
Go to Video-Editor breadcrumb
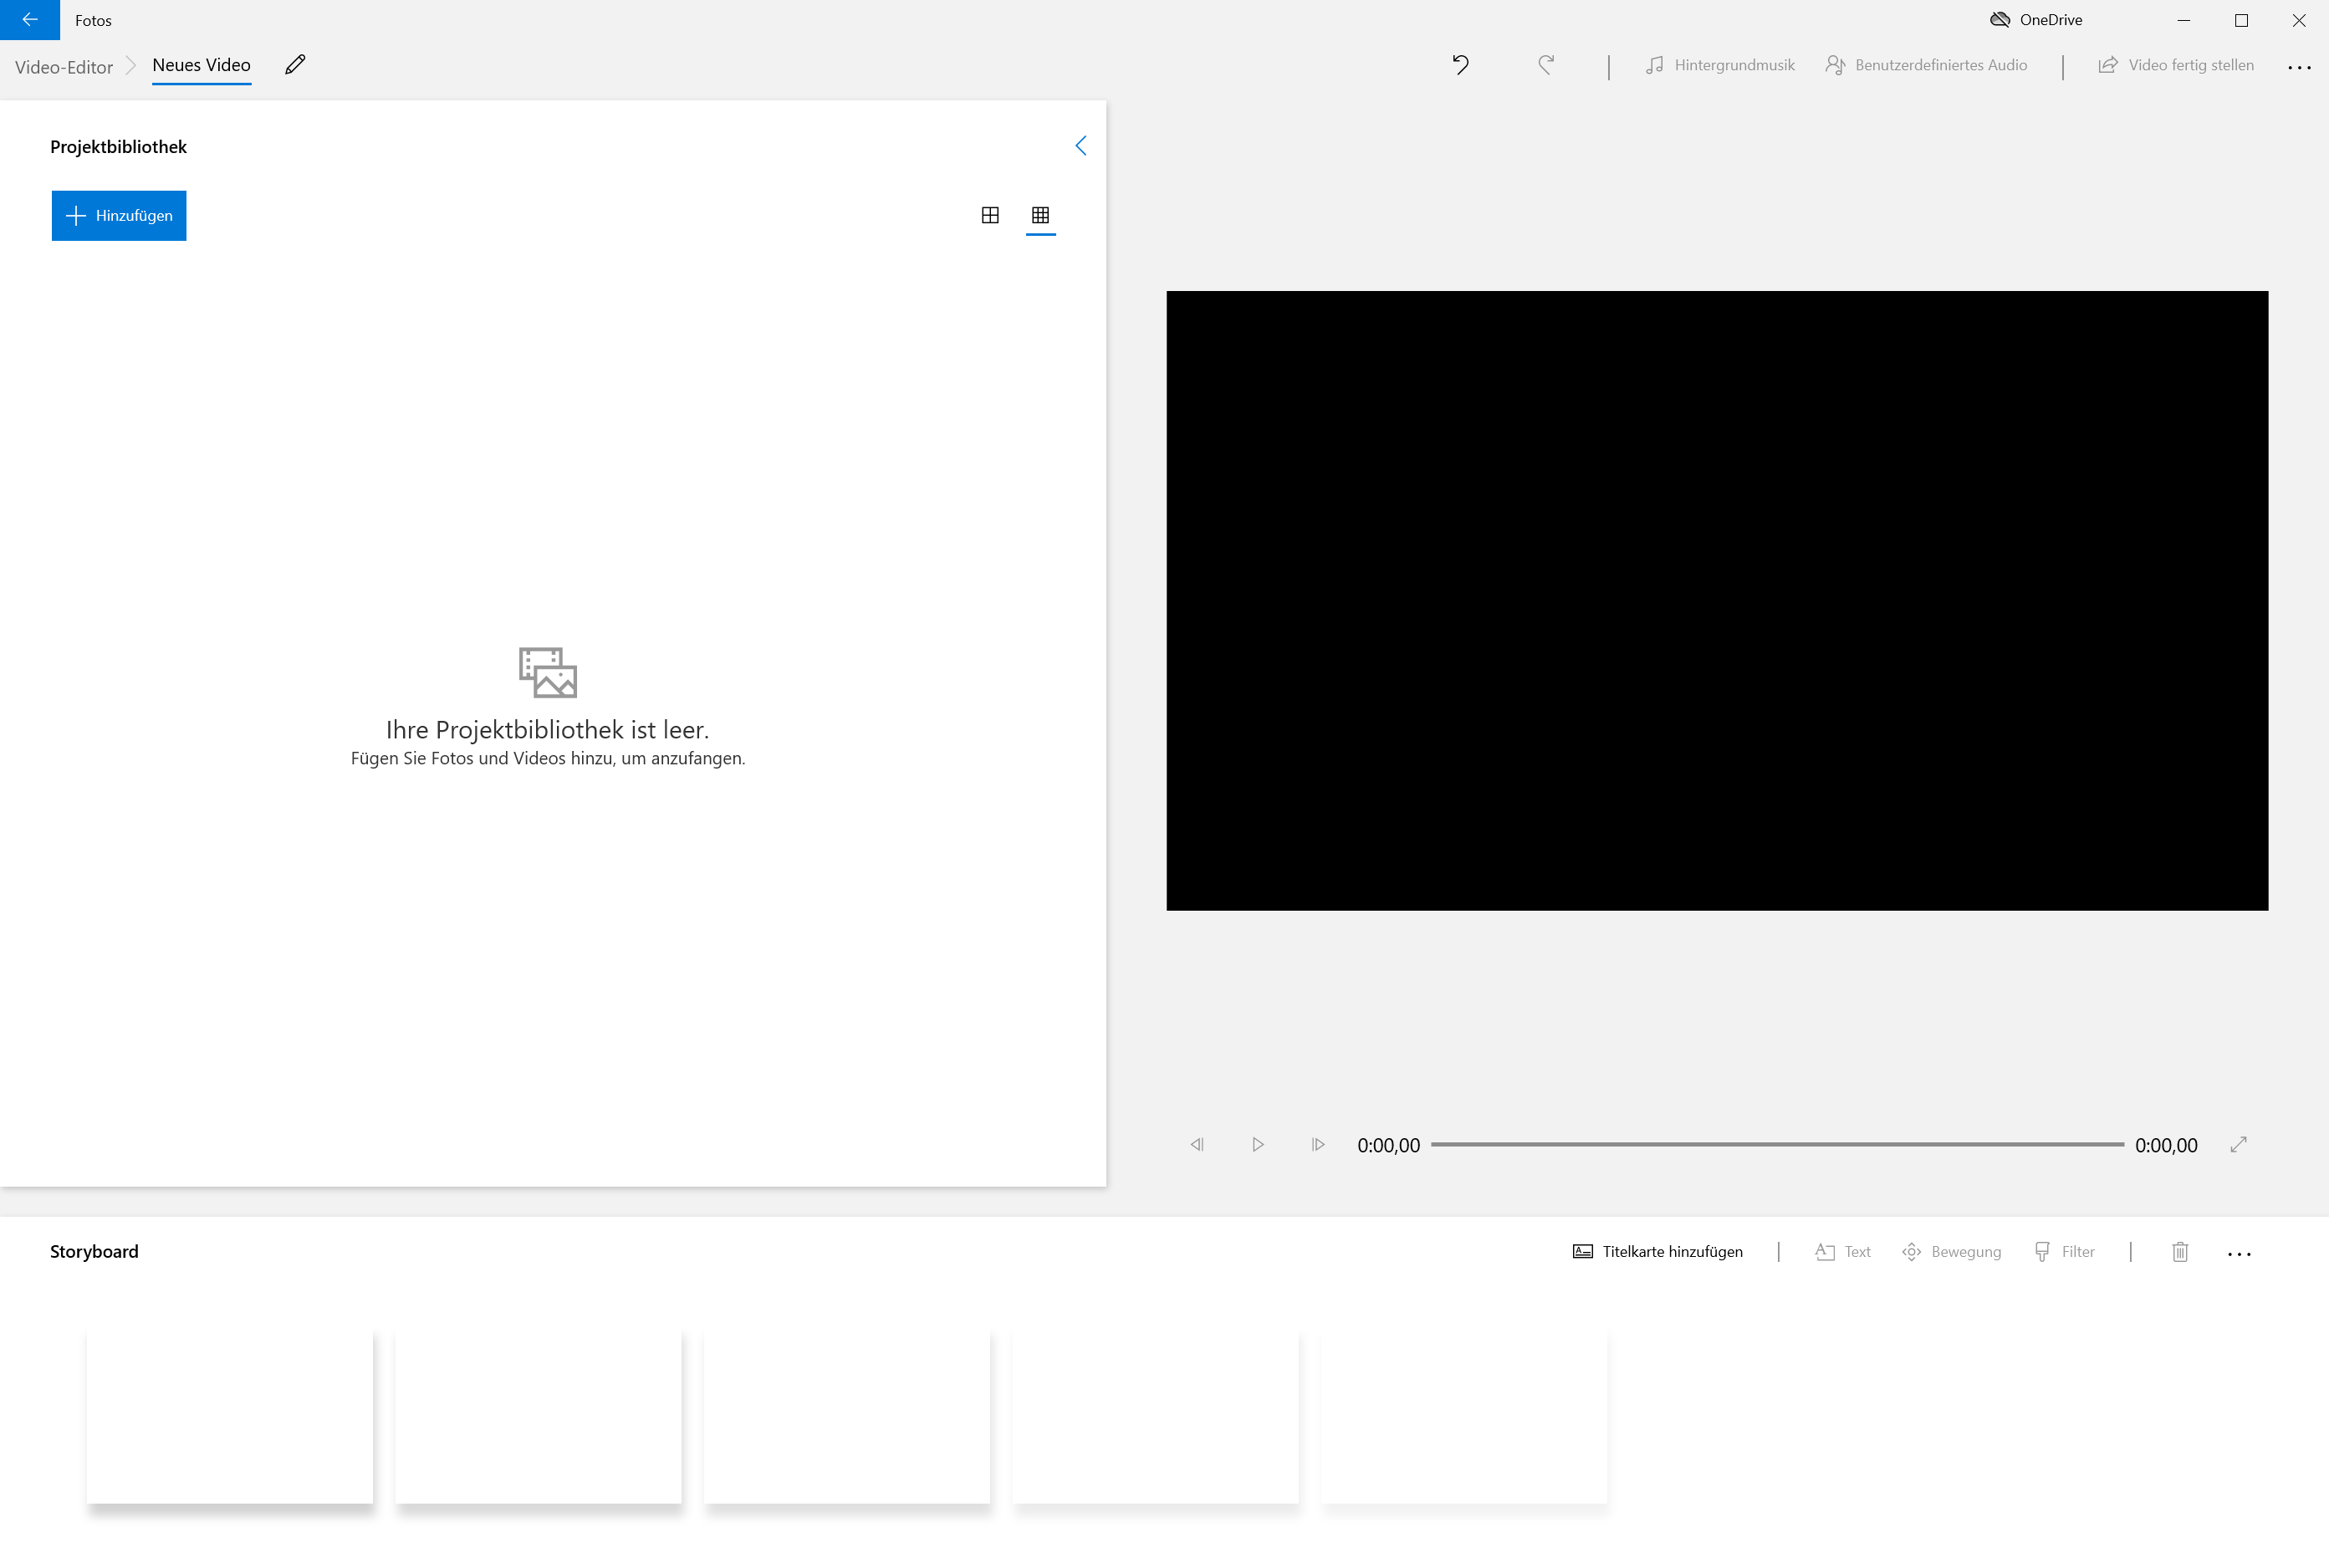(64, 67)
